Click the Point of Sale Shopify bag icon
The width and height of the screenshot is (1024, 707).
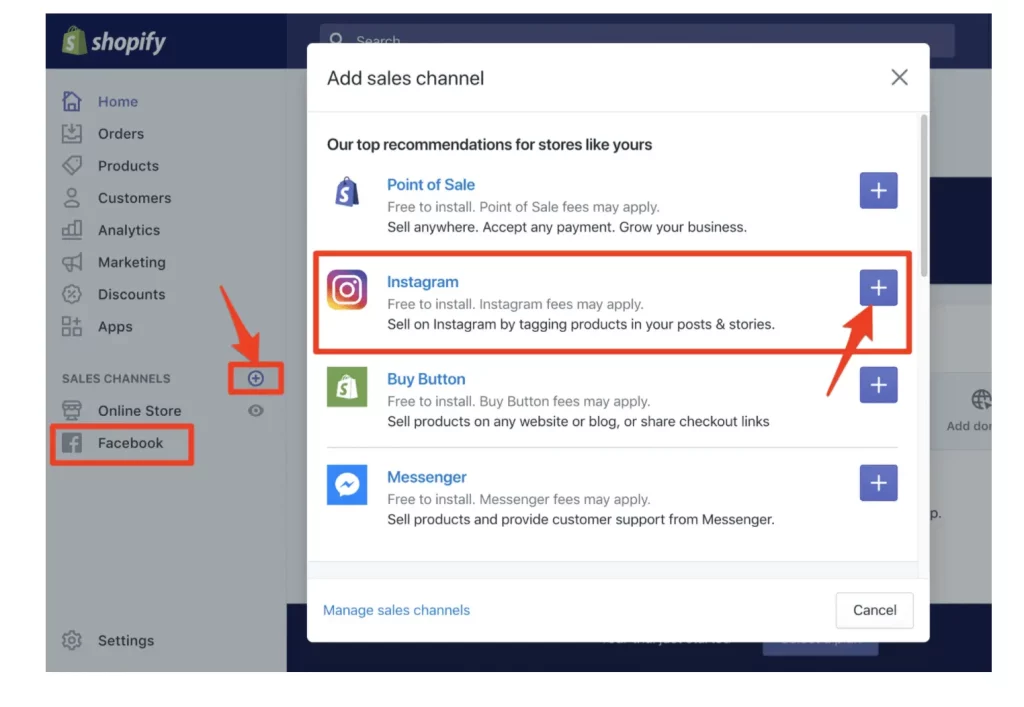pyautogui.click(x=347, y=192)
